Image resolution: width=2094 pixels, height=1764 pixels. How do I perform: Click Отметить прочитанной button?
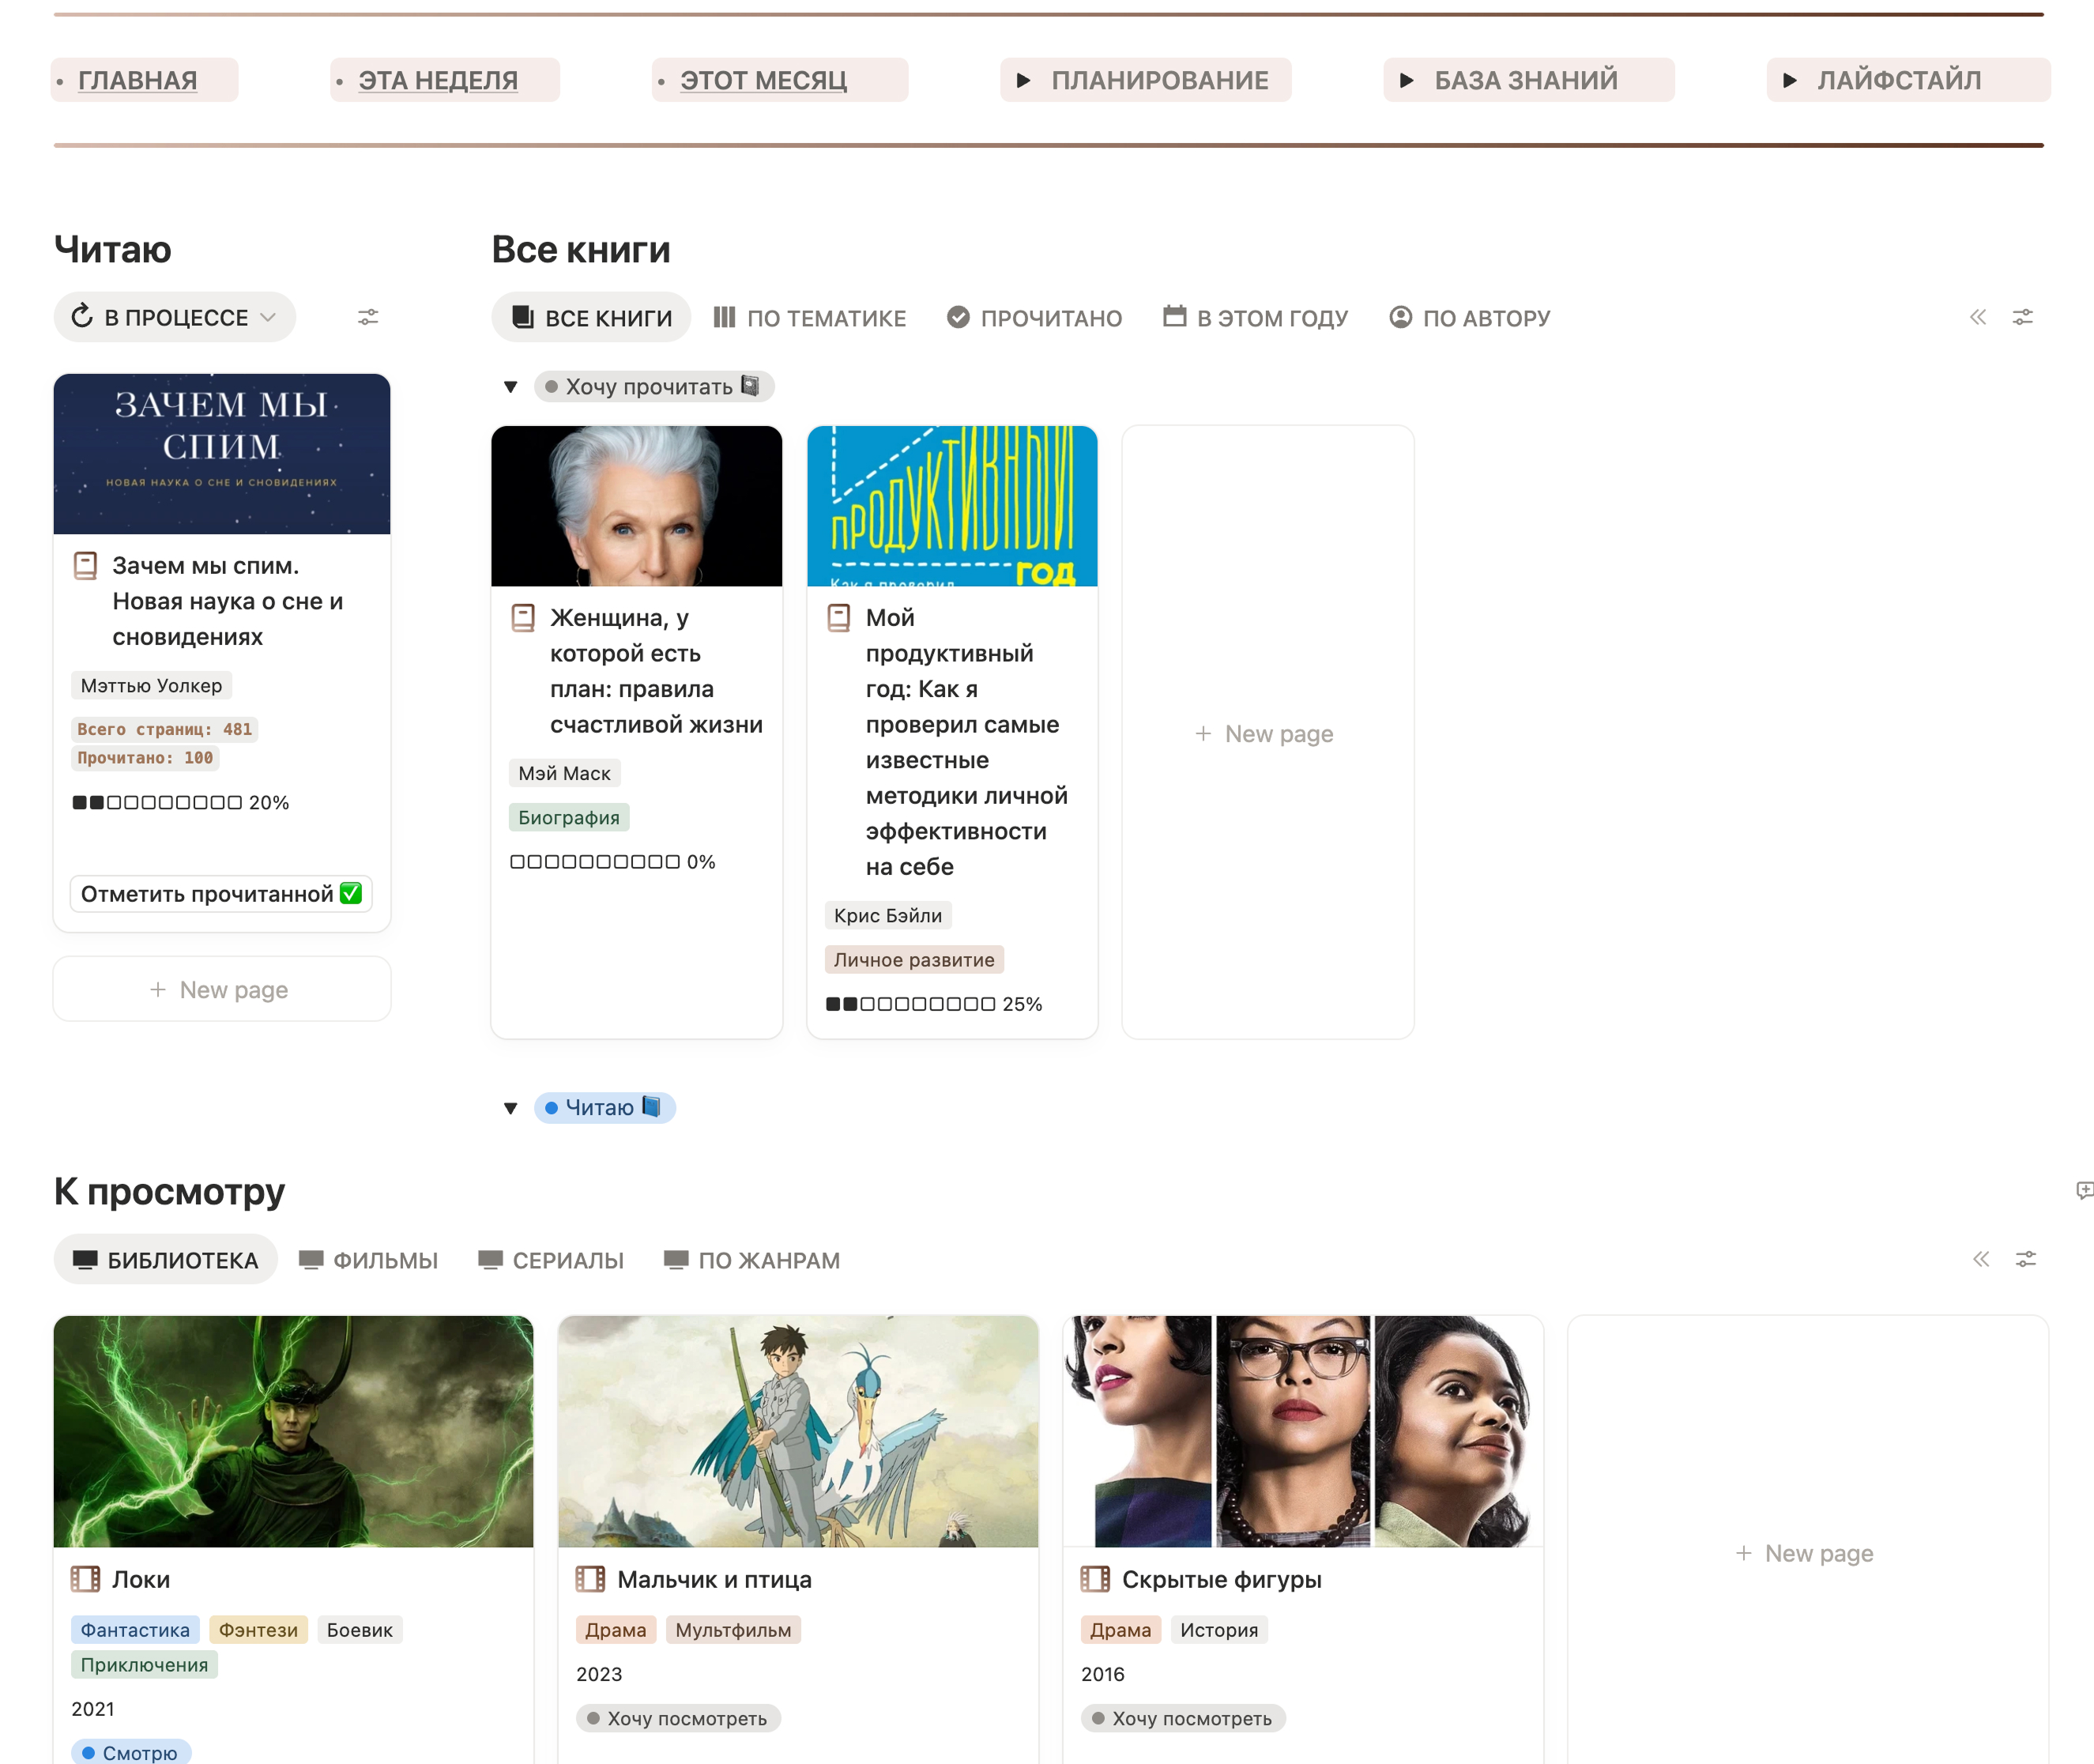pos(221,894)
